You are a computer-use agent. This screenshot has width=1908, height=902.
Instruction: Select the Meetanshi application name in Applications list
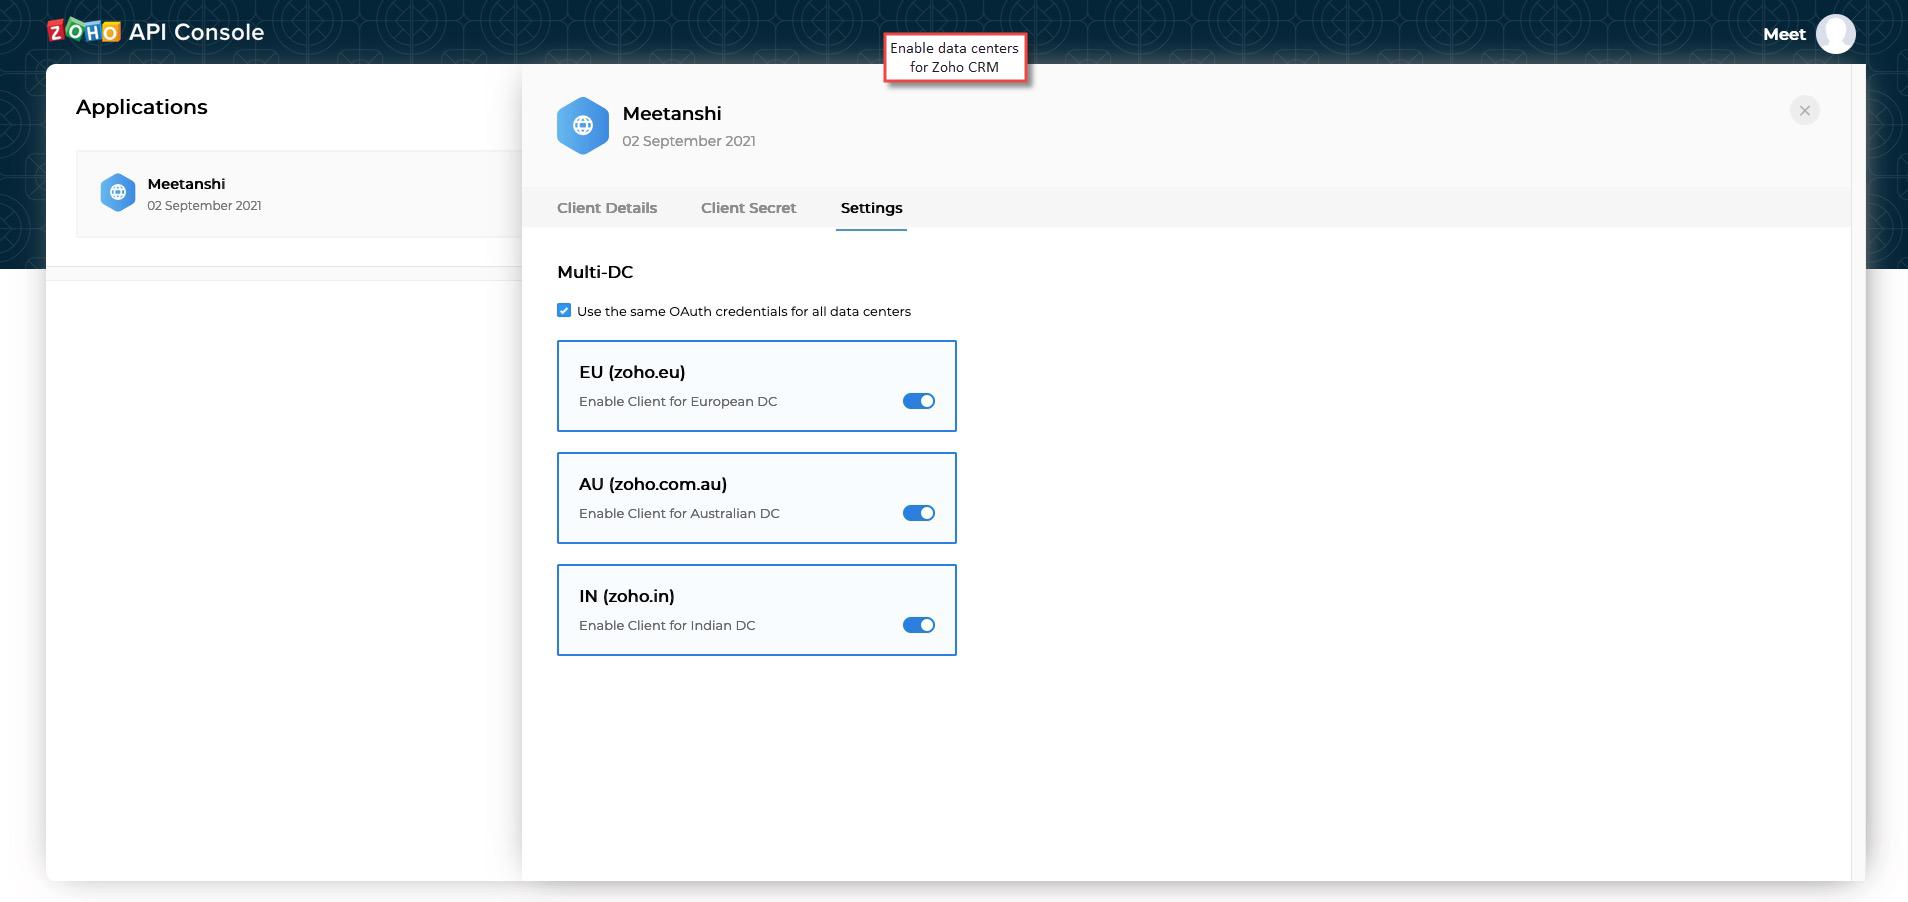[x=186, y=184]
